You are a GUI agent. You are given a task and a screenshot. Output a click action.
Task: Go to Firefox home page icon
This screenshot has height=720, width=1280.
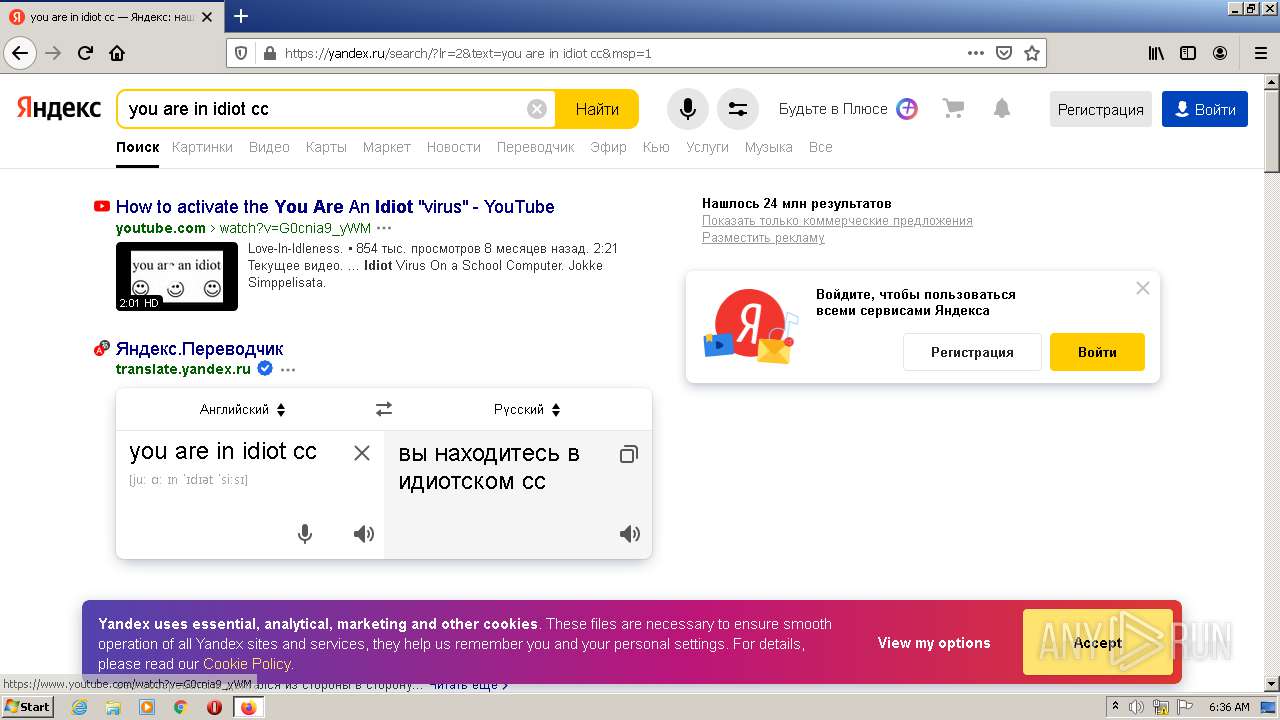point(117,53)
